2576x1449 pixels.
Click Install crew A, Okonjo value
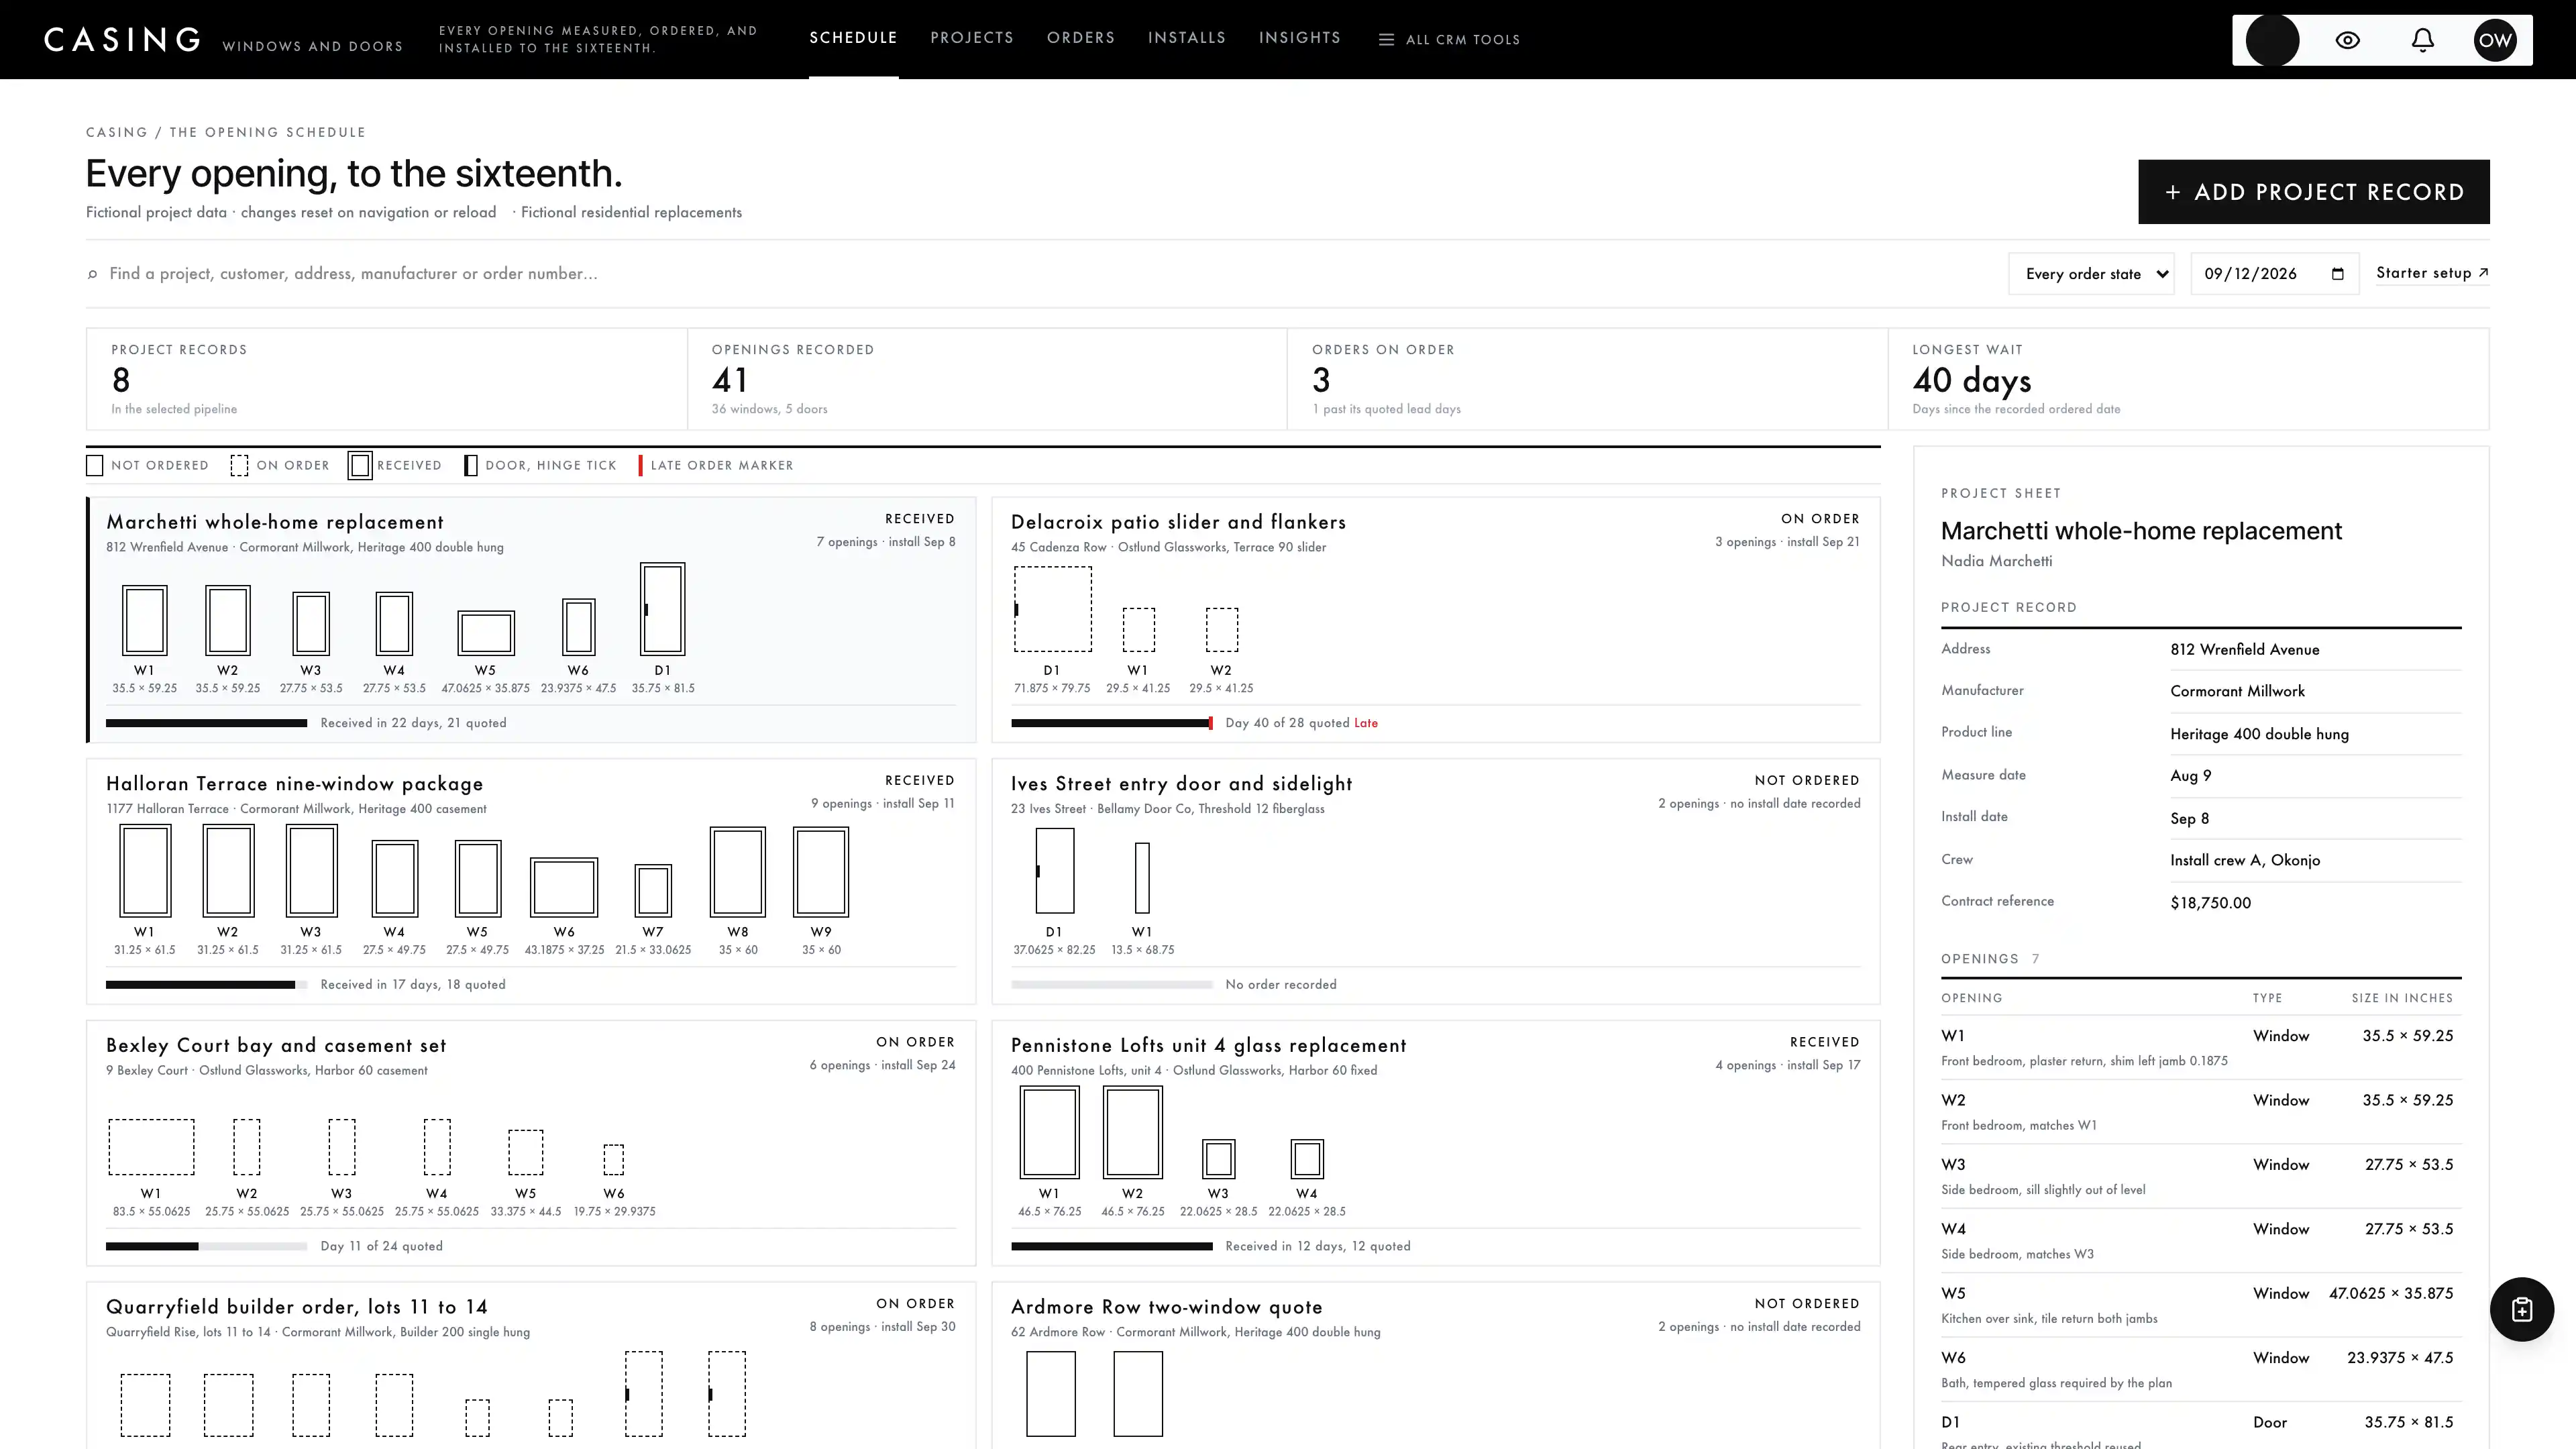(x=2244, y=861)
